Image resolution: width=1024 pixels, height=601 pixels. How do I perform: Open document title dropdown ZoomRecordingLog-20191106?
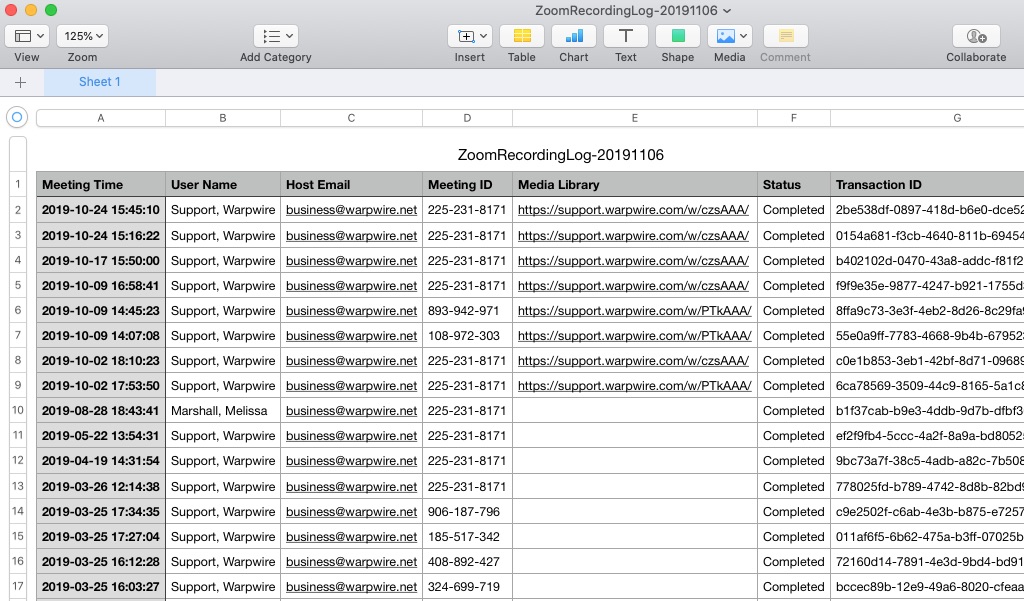(x=633, y=10)
